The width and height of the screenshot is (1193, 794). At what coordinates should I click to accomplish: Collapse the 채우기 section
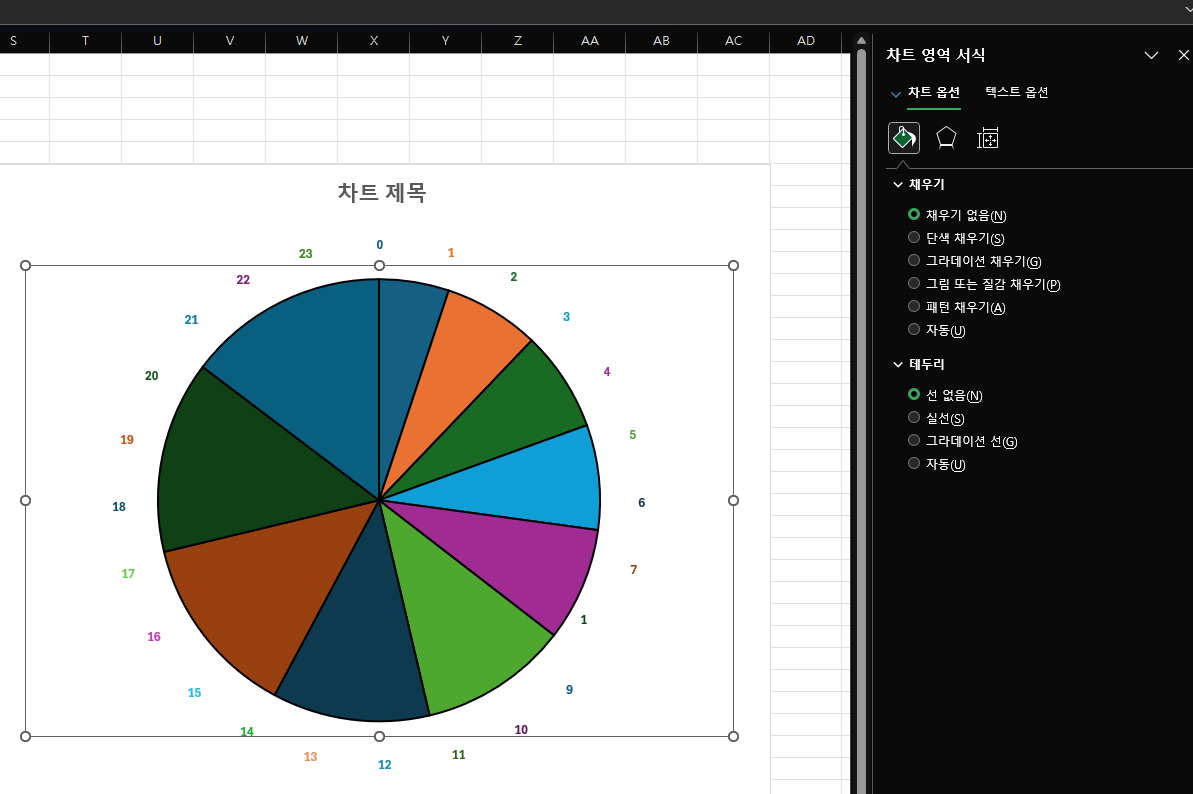click(x=898, y=184)
